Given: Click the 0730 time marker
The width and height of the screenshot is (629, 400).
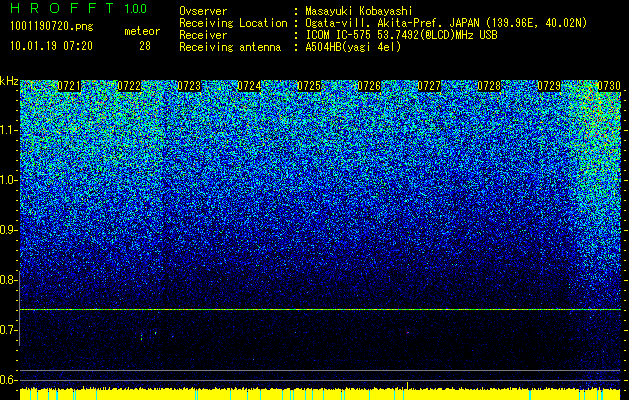Looking at the screenshot, I should point(609,86).
